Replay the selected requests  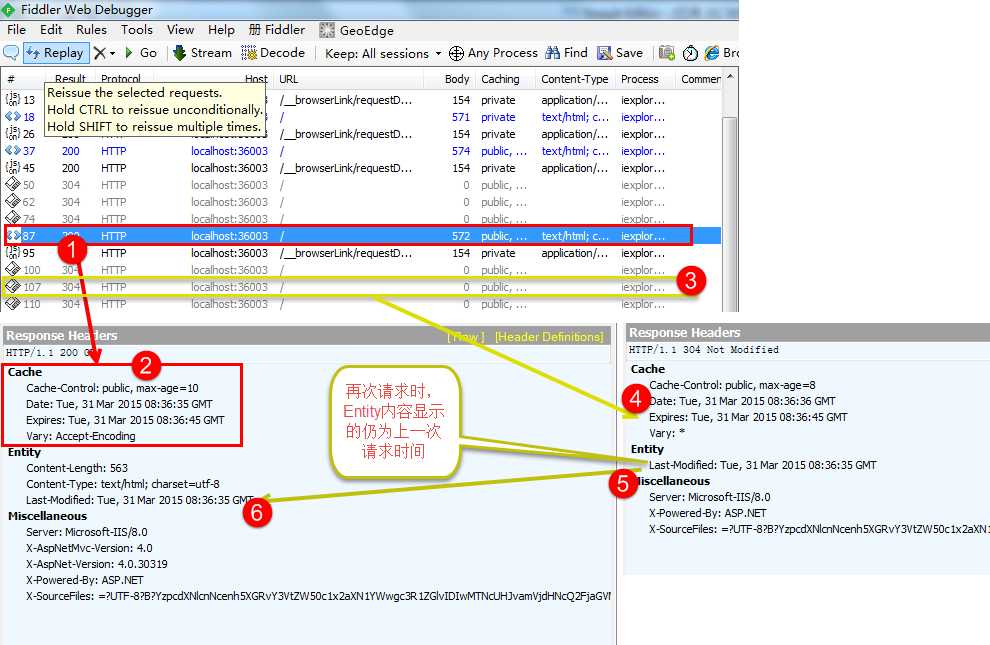54,53
